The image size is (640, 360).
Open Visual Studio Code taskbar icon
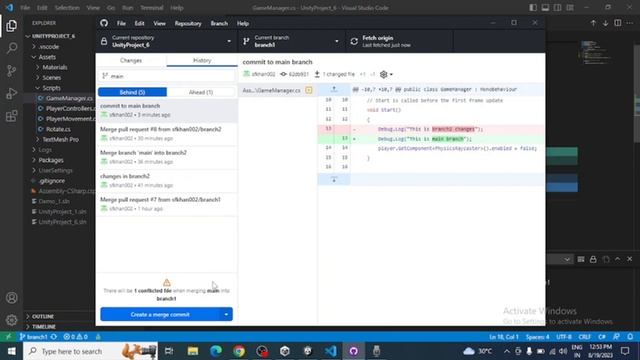click(x=331, y=351)
